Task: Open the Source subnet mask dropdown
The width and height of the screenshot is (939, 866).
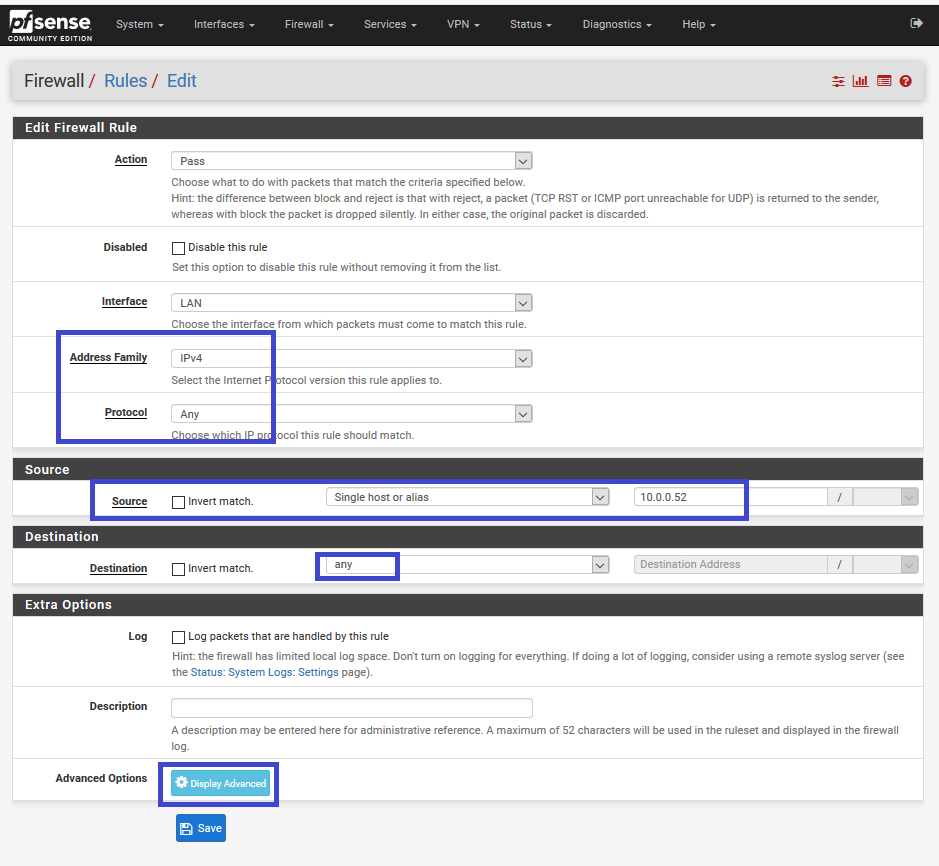Action: click(885, 496)
